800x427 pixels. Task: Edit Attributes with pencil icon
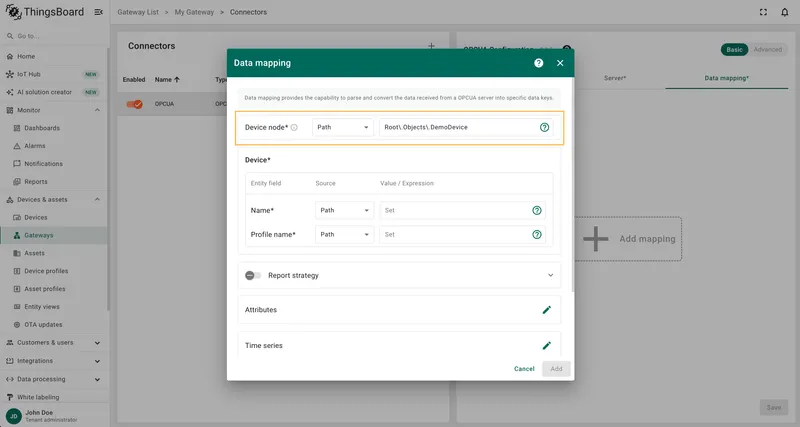coord(546,310)
